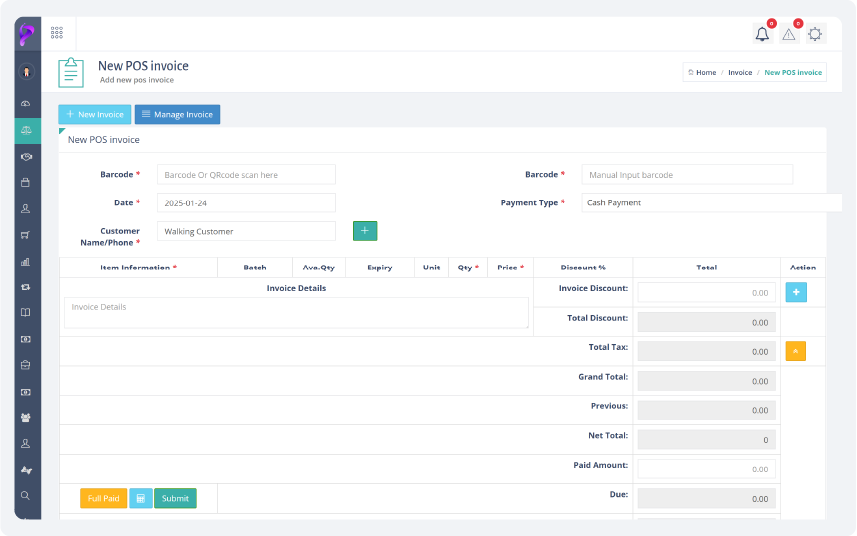This screenshot has height=536, width=857.
Task: Click the blue plus button in Action column
Action: point(796,293)
